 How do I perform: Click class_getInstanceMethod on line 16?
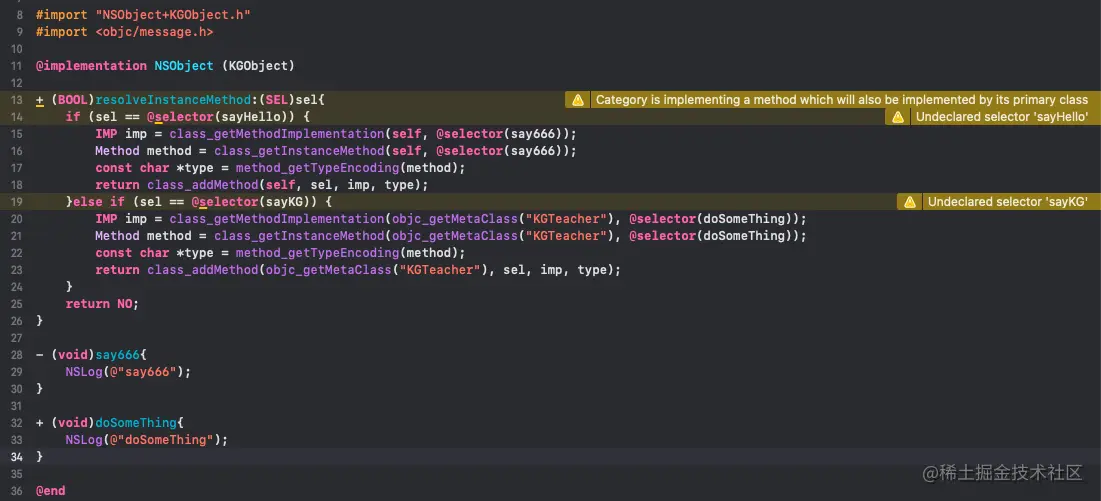298,151
